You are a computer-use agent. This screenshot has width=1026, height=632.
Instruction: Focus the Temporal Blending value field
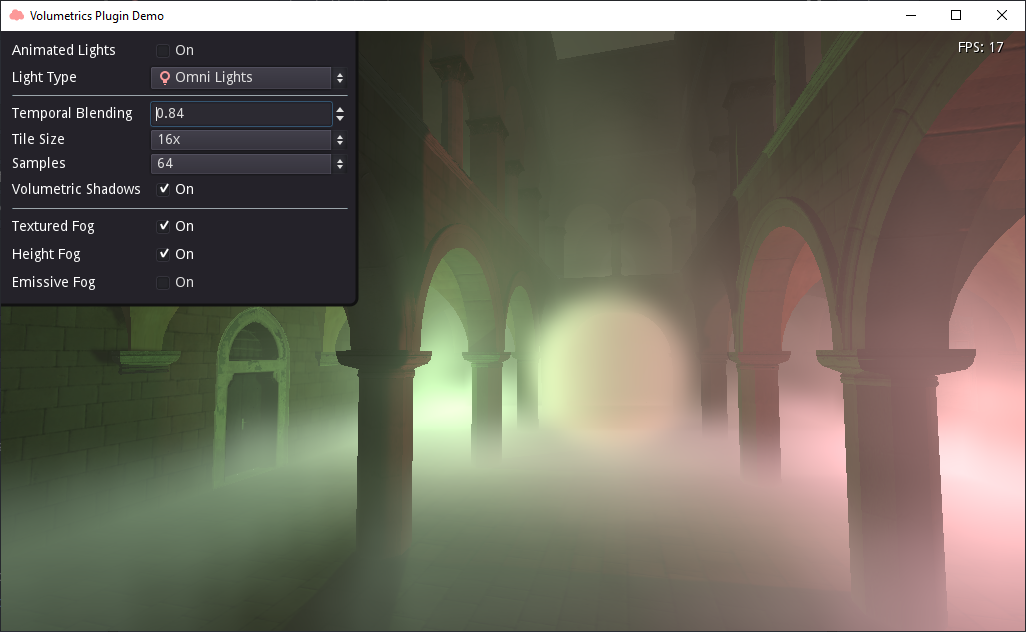point(241,113)
